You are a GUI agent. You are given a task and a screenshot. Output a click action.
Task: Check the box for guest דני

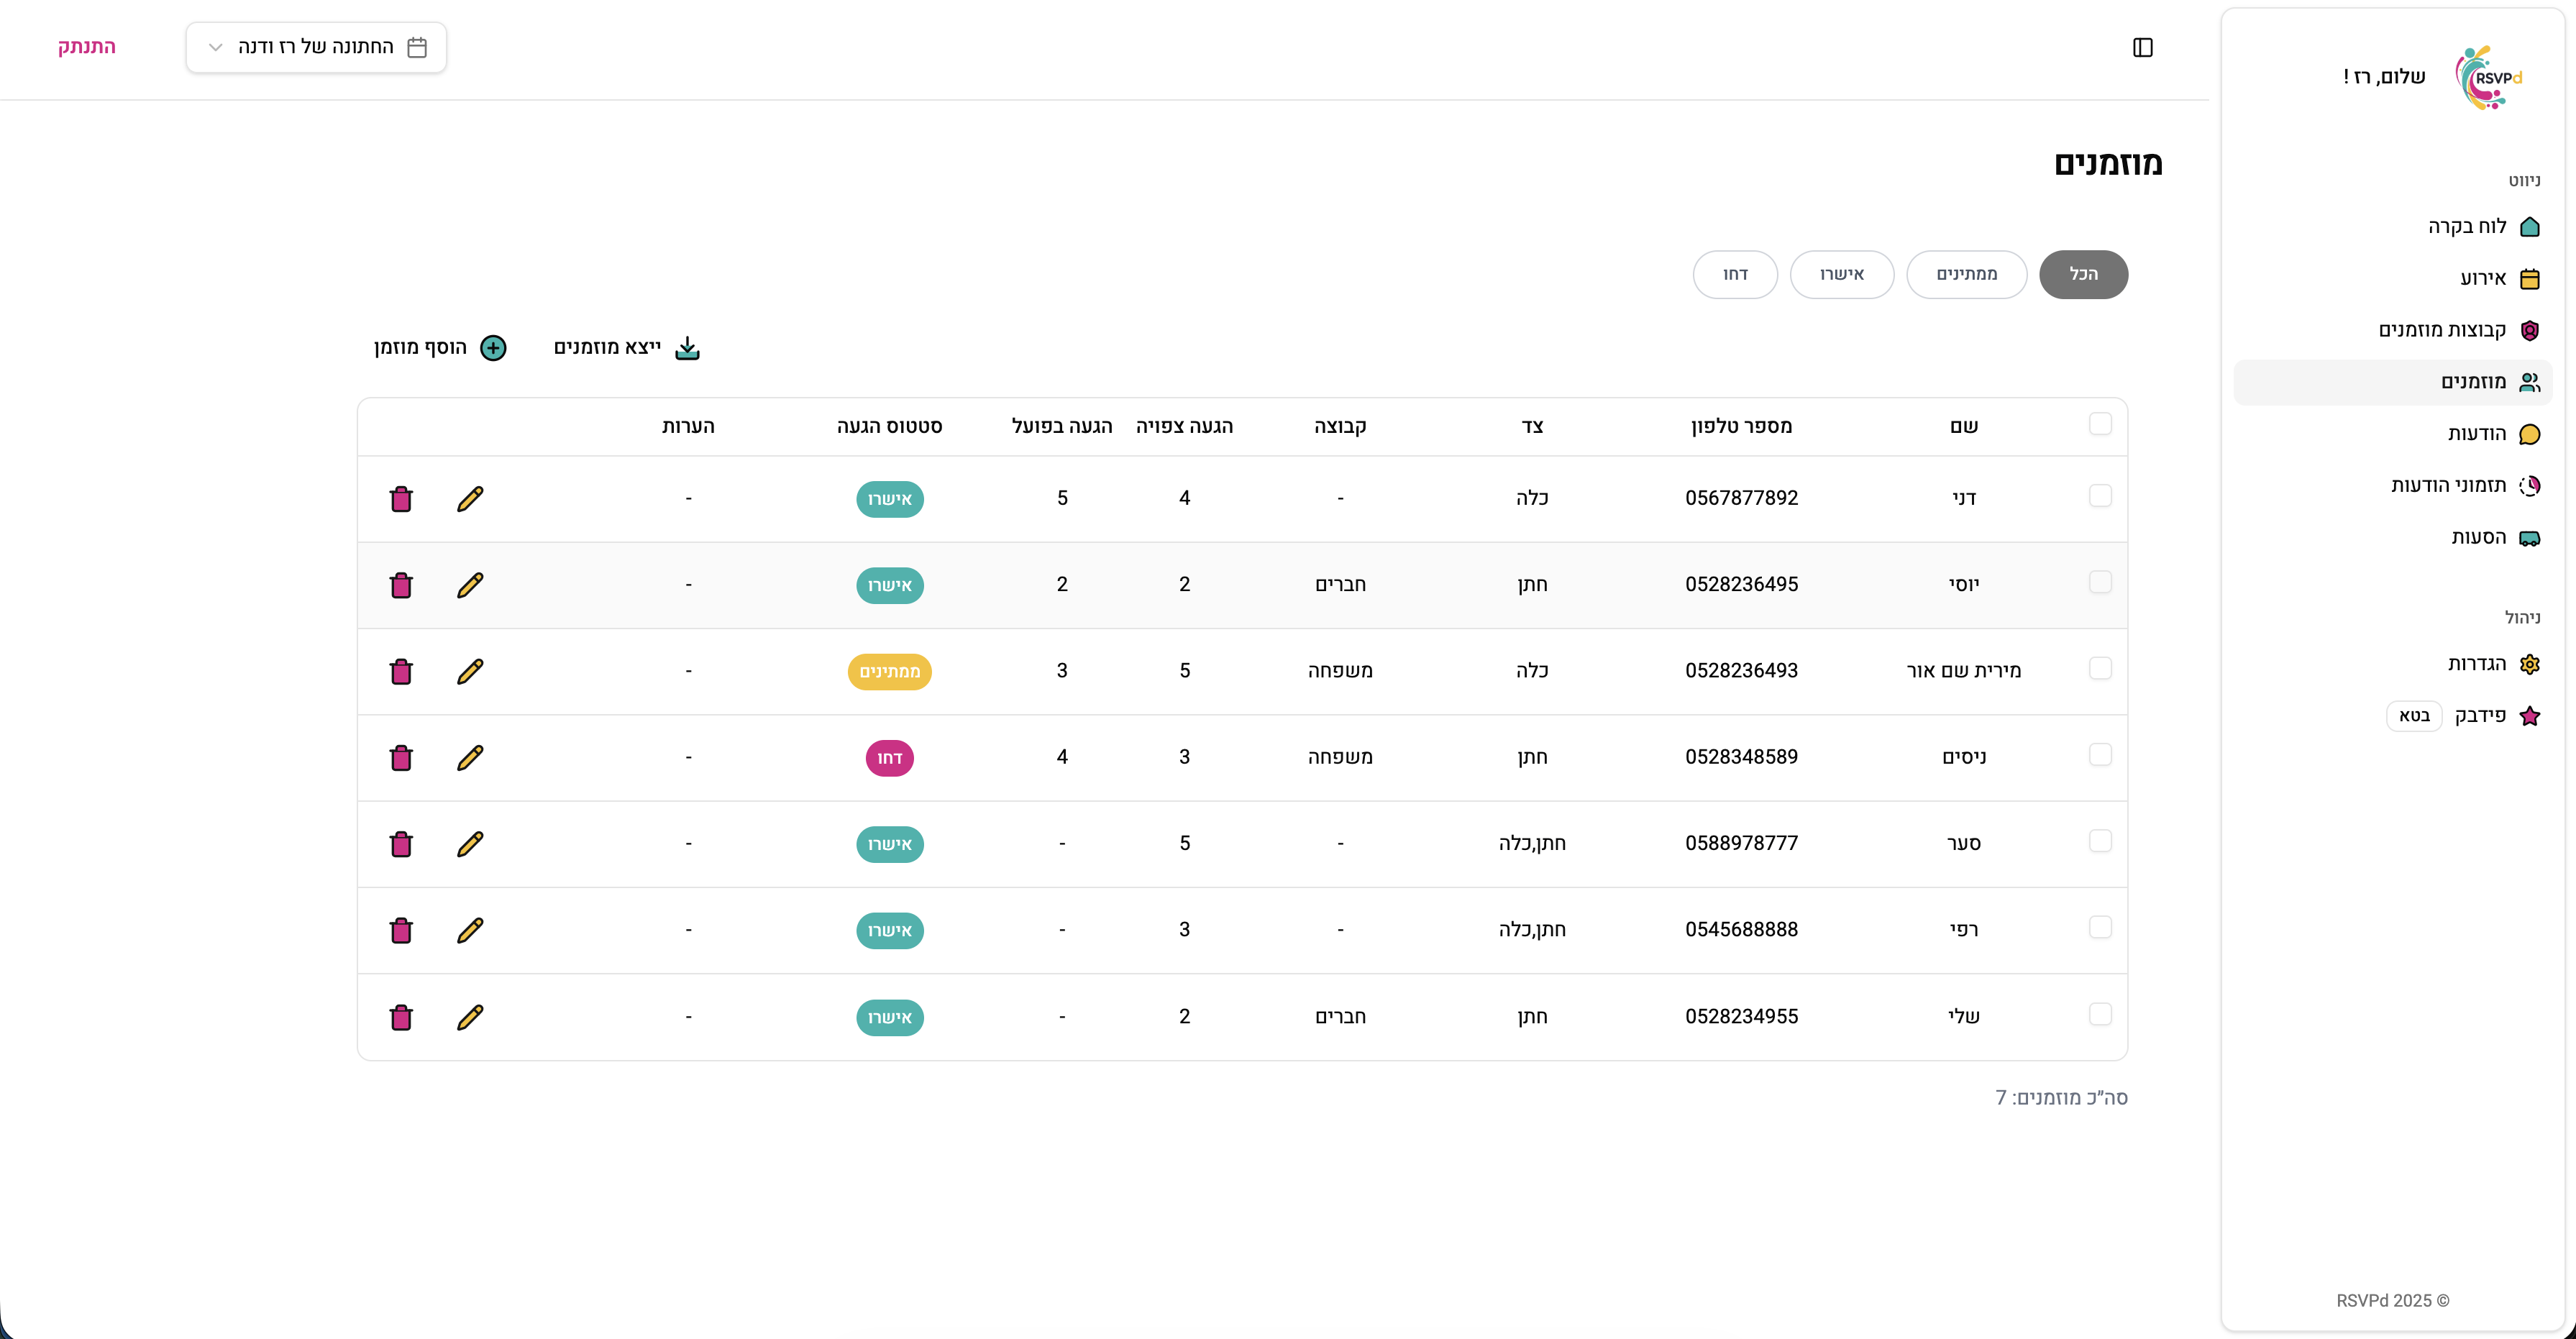[2100, 496]
